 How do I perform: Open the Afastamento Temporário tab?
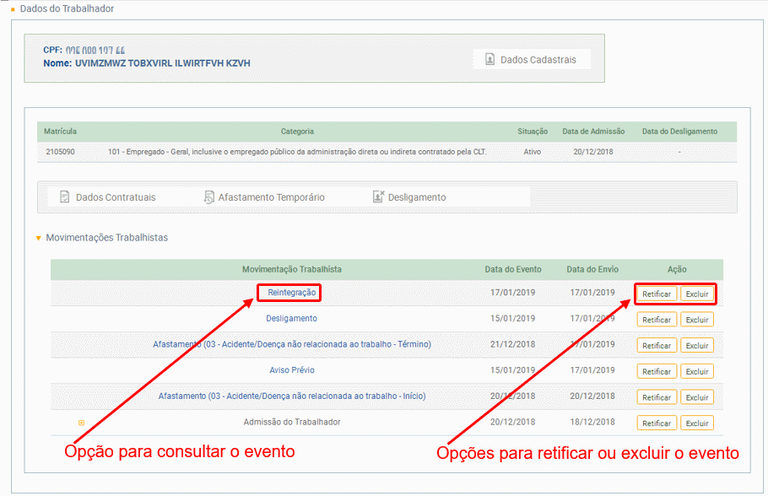[x=264, y=197]
